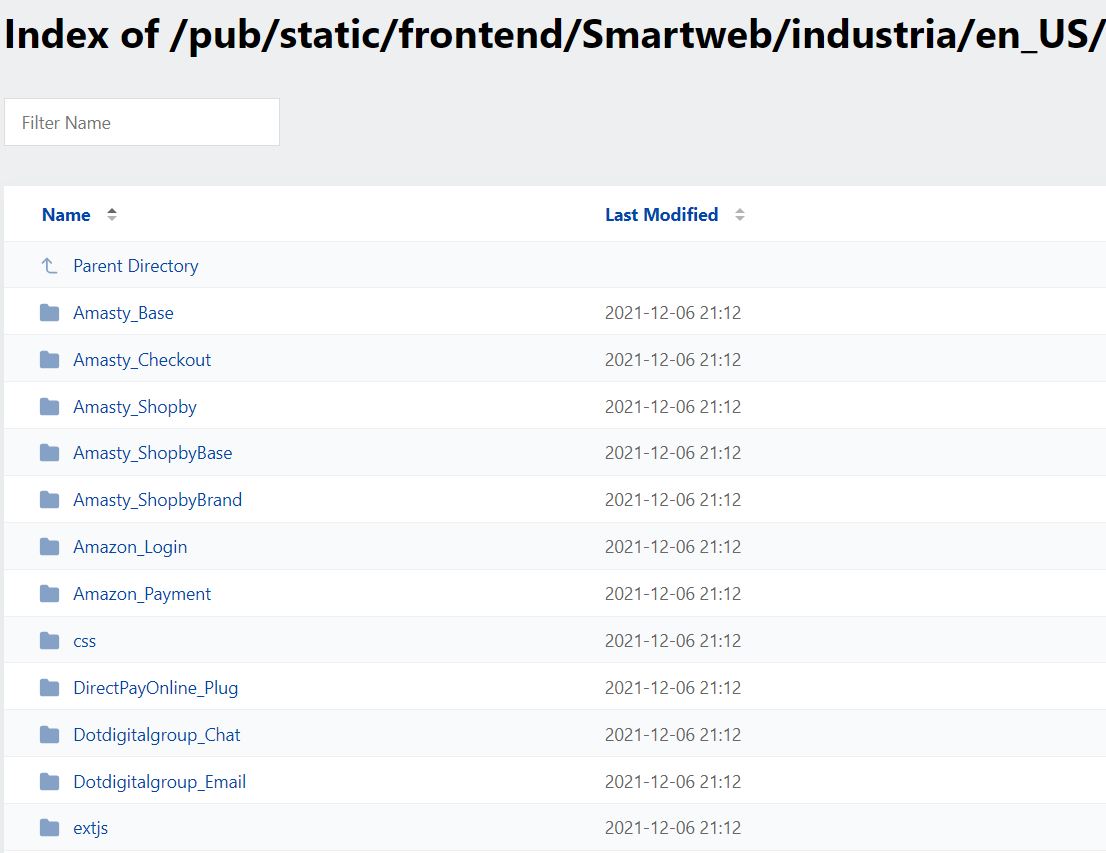Open the Amazon_Login folder link
1106x853 pixels.
click(130, 547)
